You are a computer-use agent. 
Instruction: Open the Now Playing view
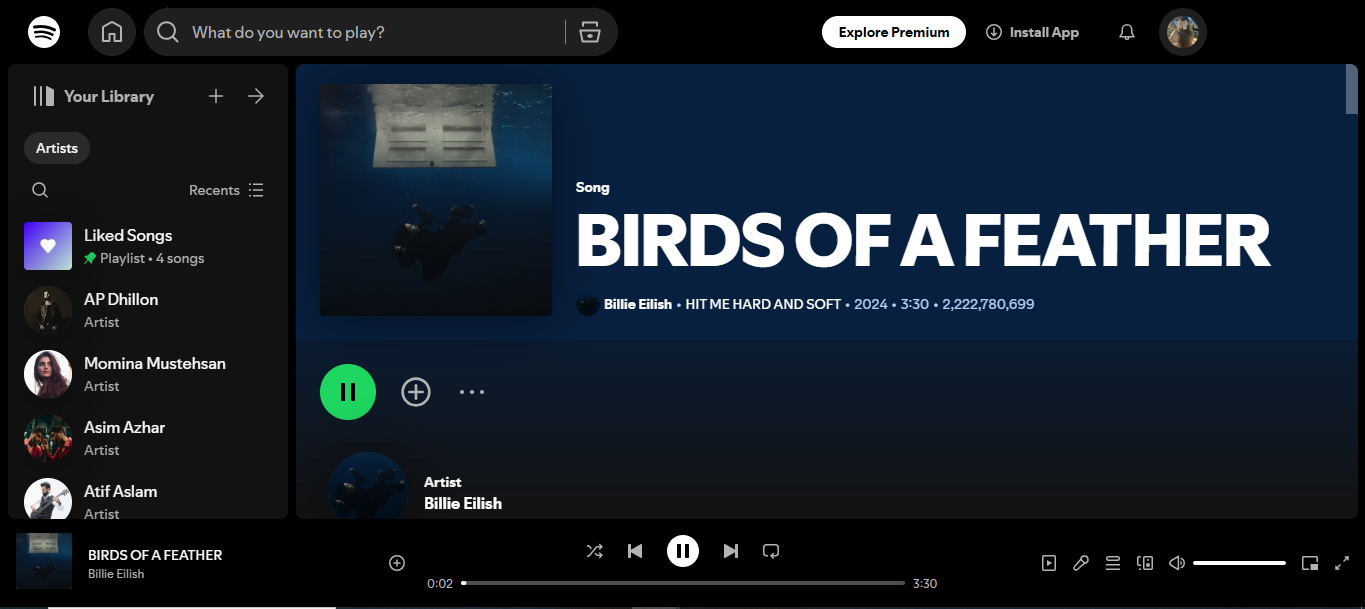coord(1049,562)
